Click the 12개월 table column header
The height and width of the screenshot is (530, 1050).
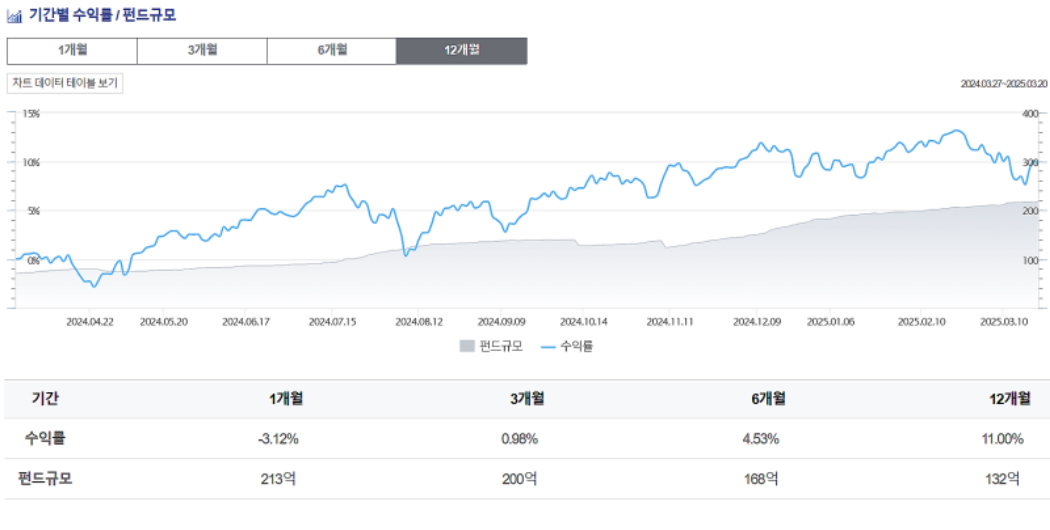tap(1010, 399)
